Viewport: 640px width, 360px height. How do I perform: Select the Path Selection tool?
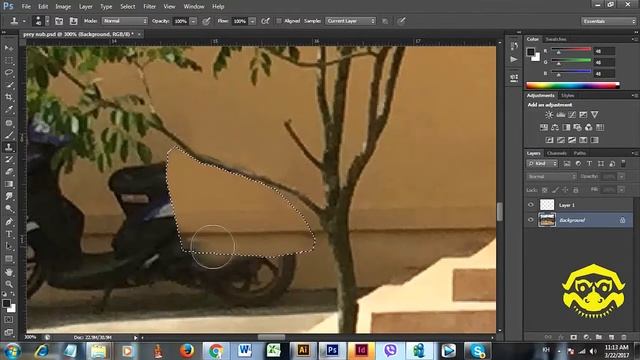click(9, 247)
